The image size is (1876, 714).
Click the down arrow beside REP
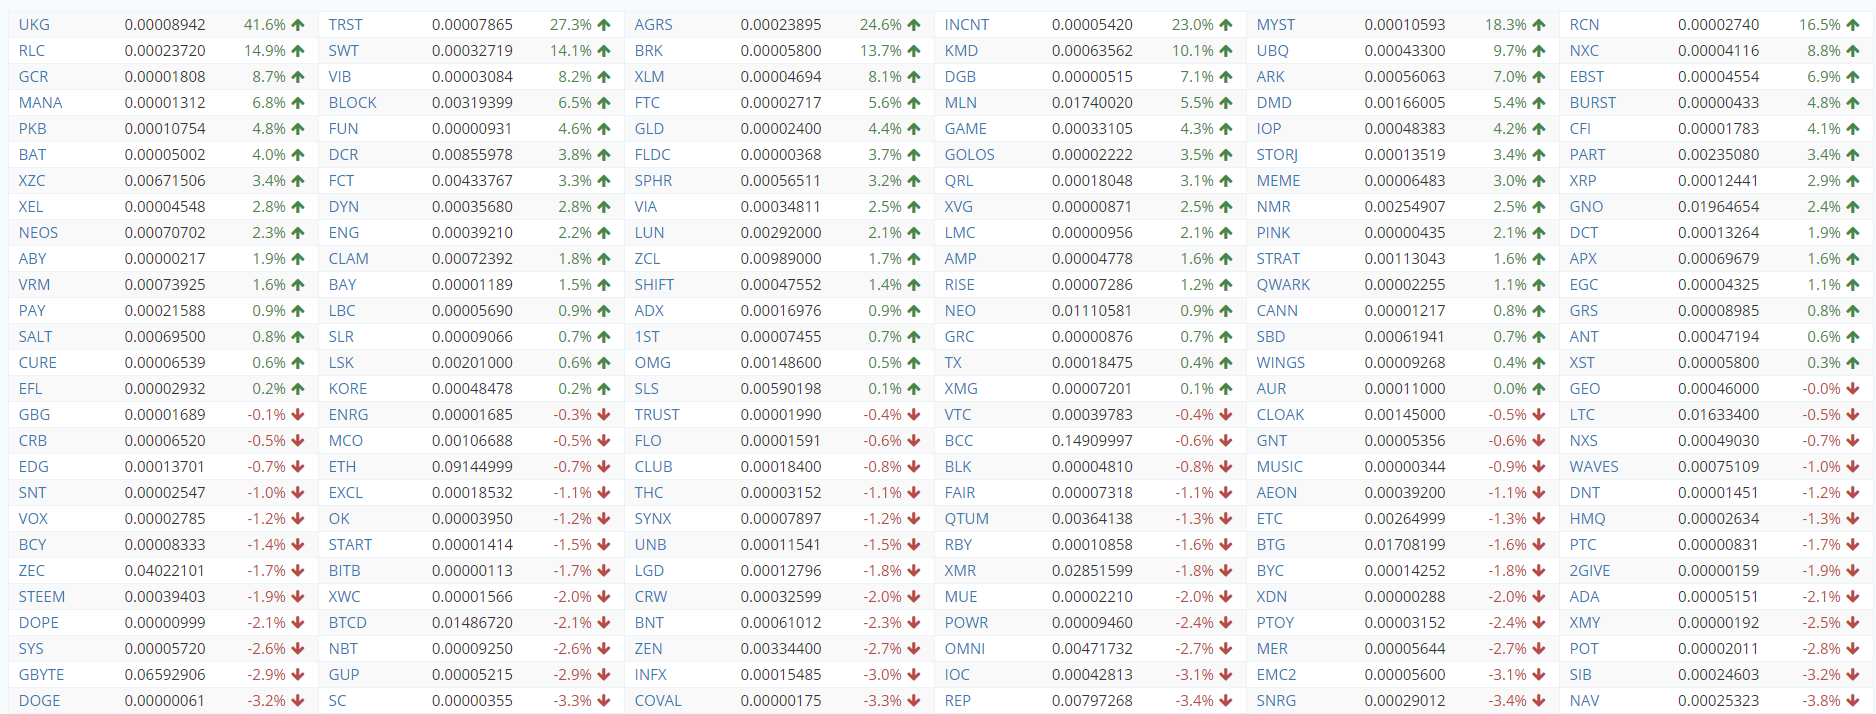1226,701
